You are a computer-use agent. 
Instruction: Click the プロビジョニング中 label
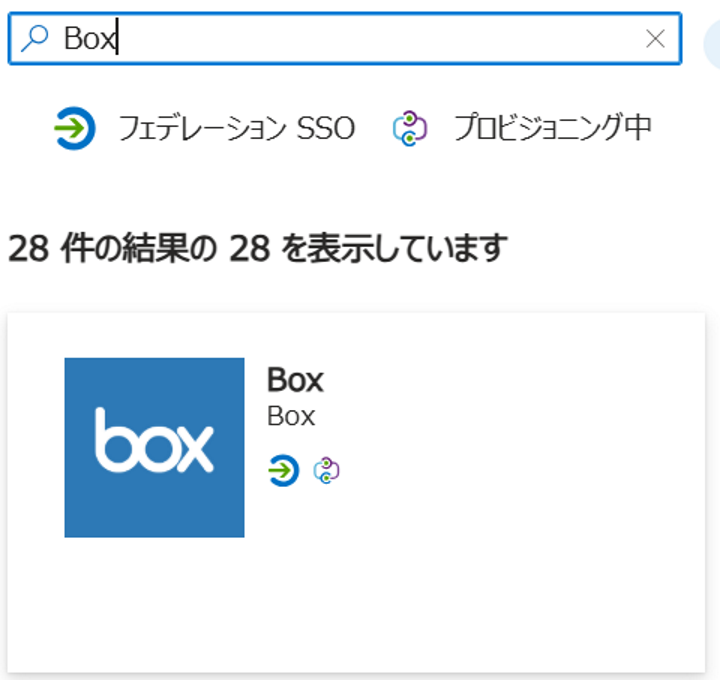click(x=552, y=128)
